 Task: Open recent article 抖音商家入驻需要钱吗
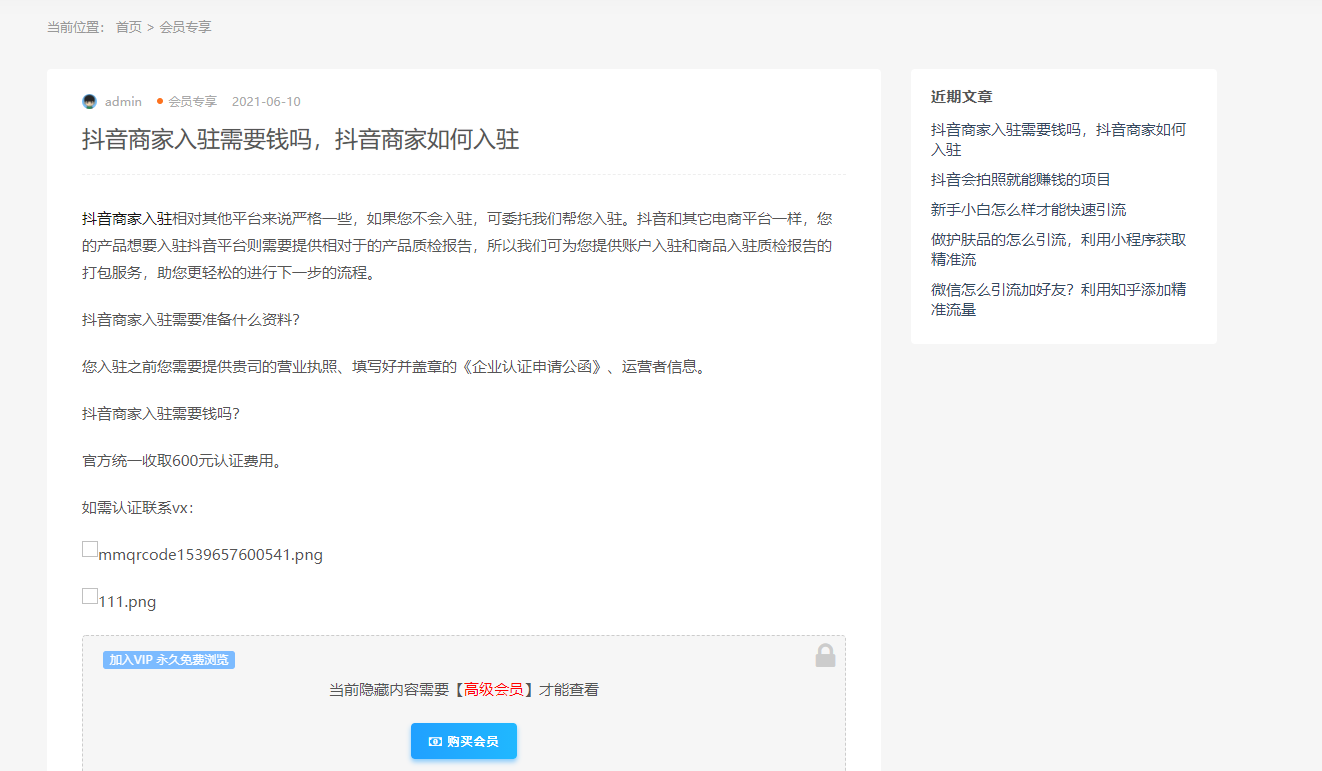(x=1058, y=139)
